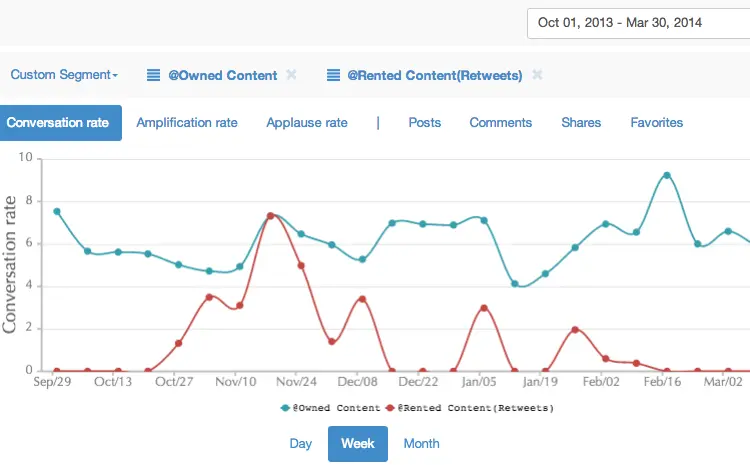
Task: Show the Favorites metric
Action: pos(657,123)
